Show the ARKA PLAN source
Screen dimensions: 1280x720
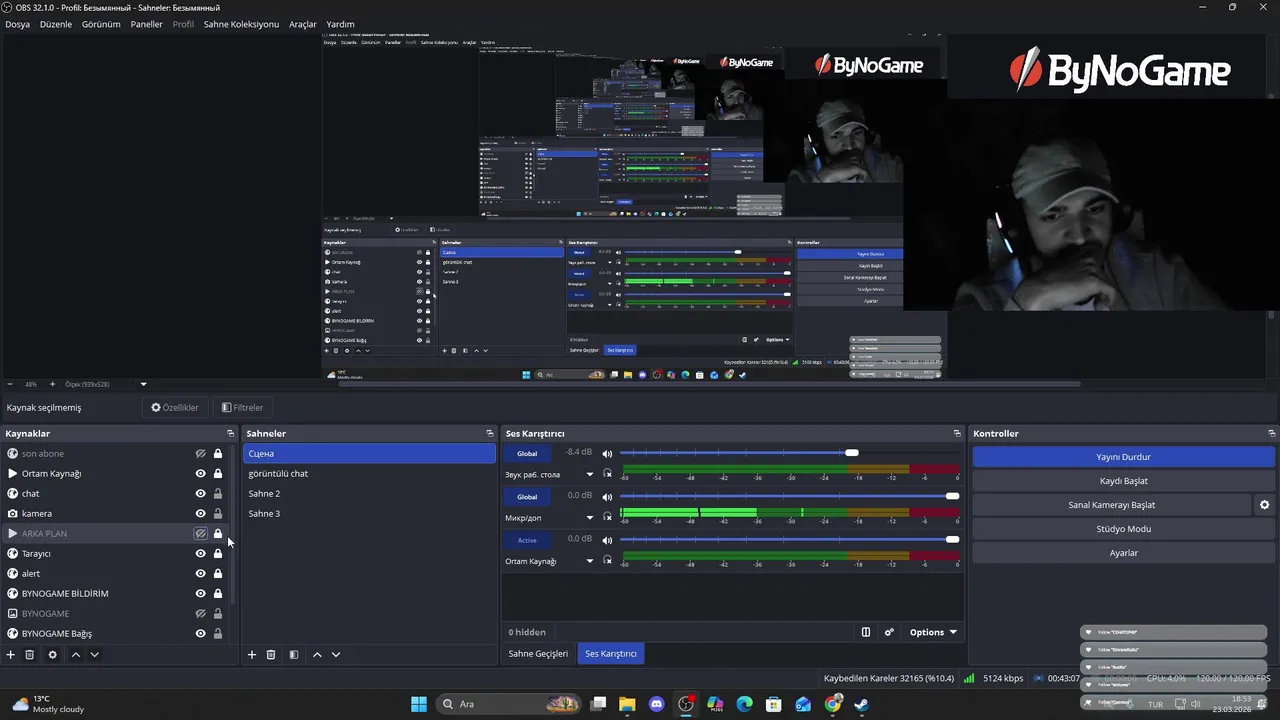pos(200,533)
